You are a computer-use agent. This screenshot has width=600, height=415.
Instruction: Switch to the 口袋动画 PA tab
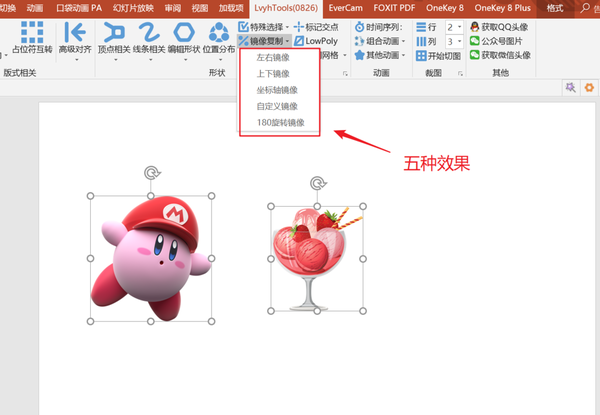click(x=79, y=8)
